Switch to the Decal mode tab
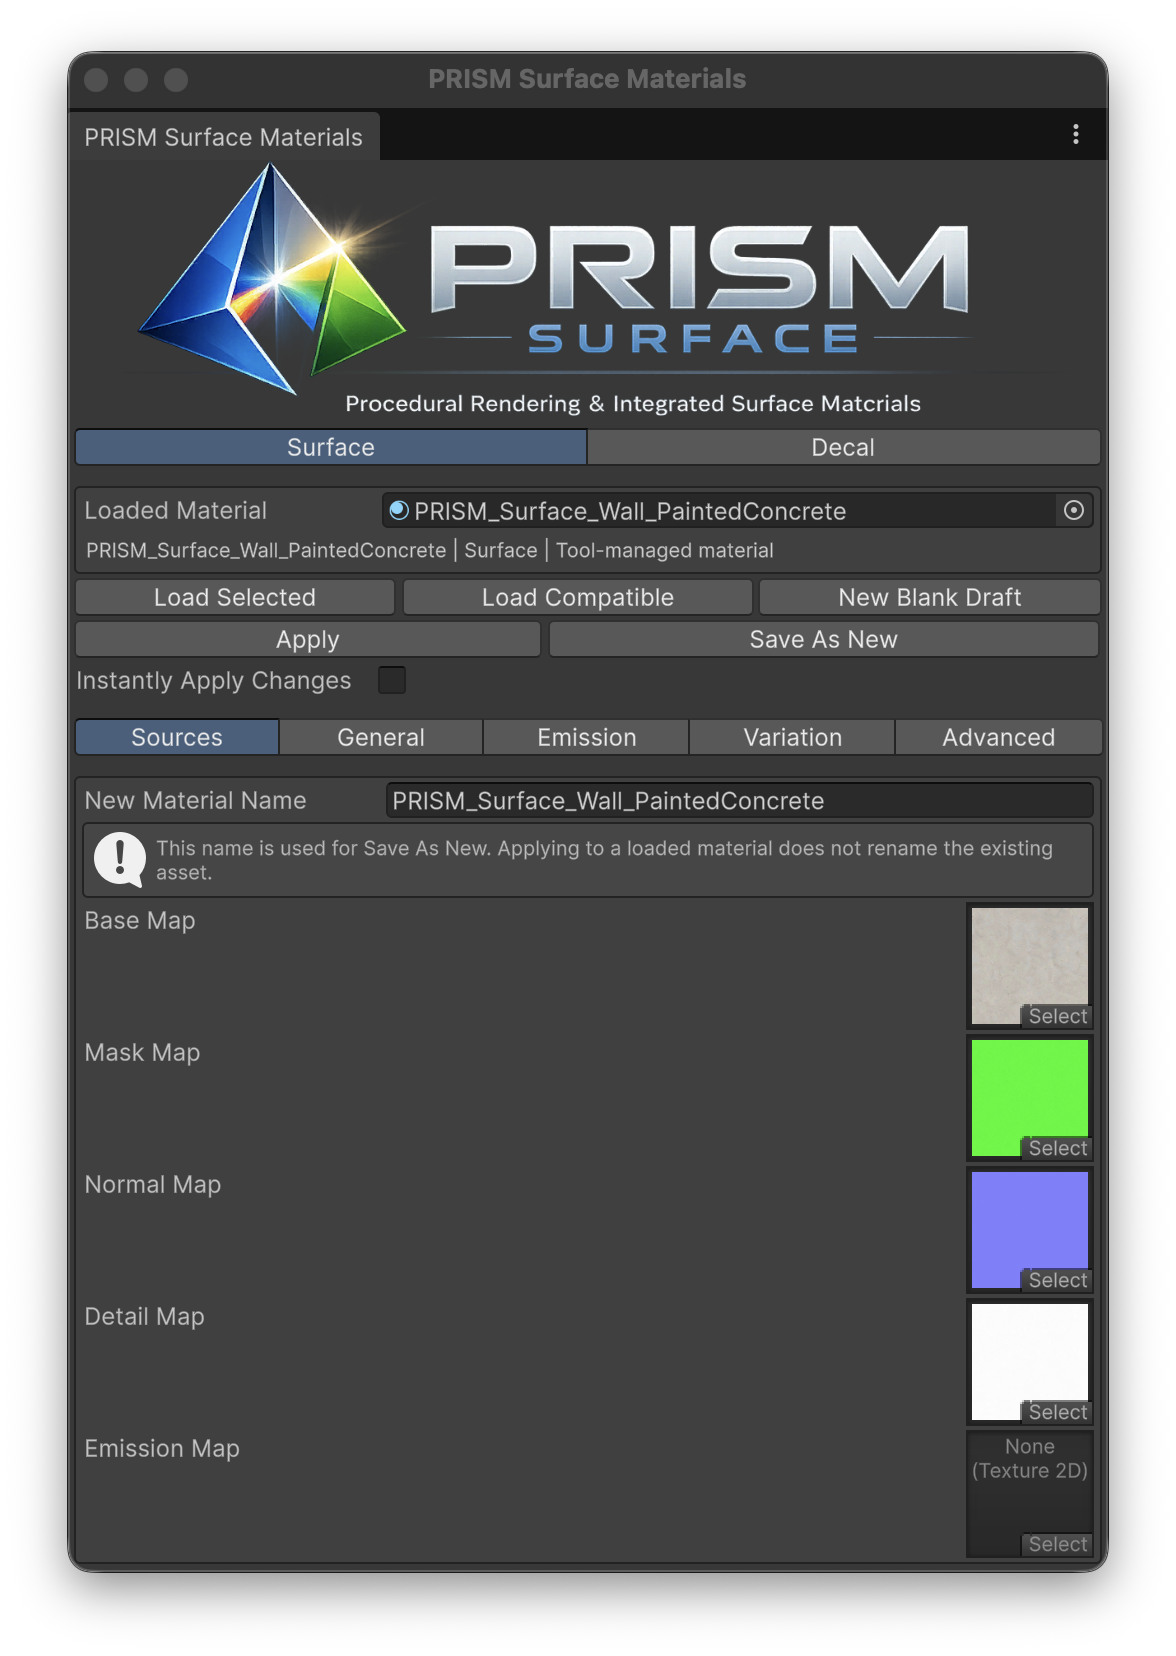 [843, 447]
